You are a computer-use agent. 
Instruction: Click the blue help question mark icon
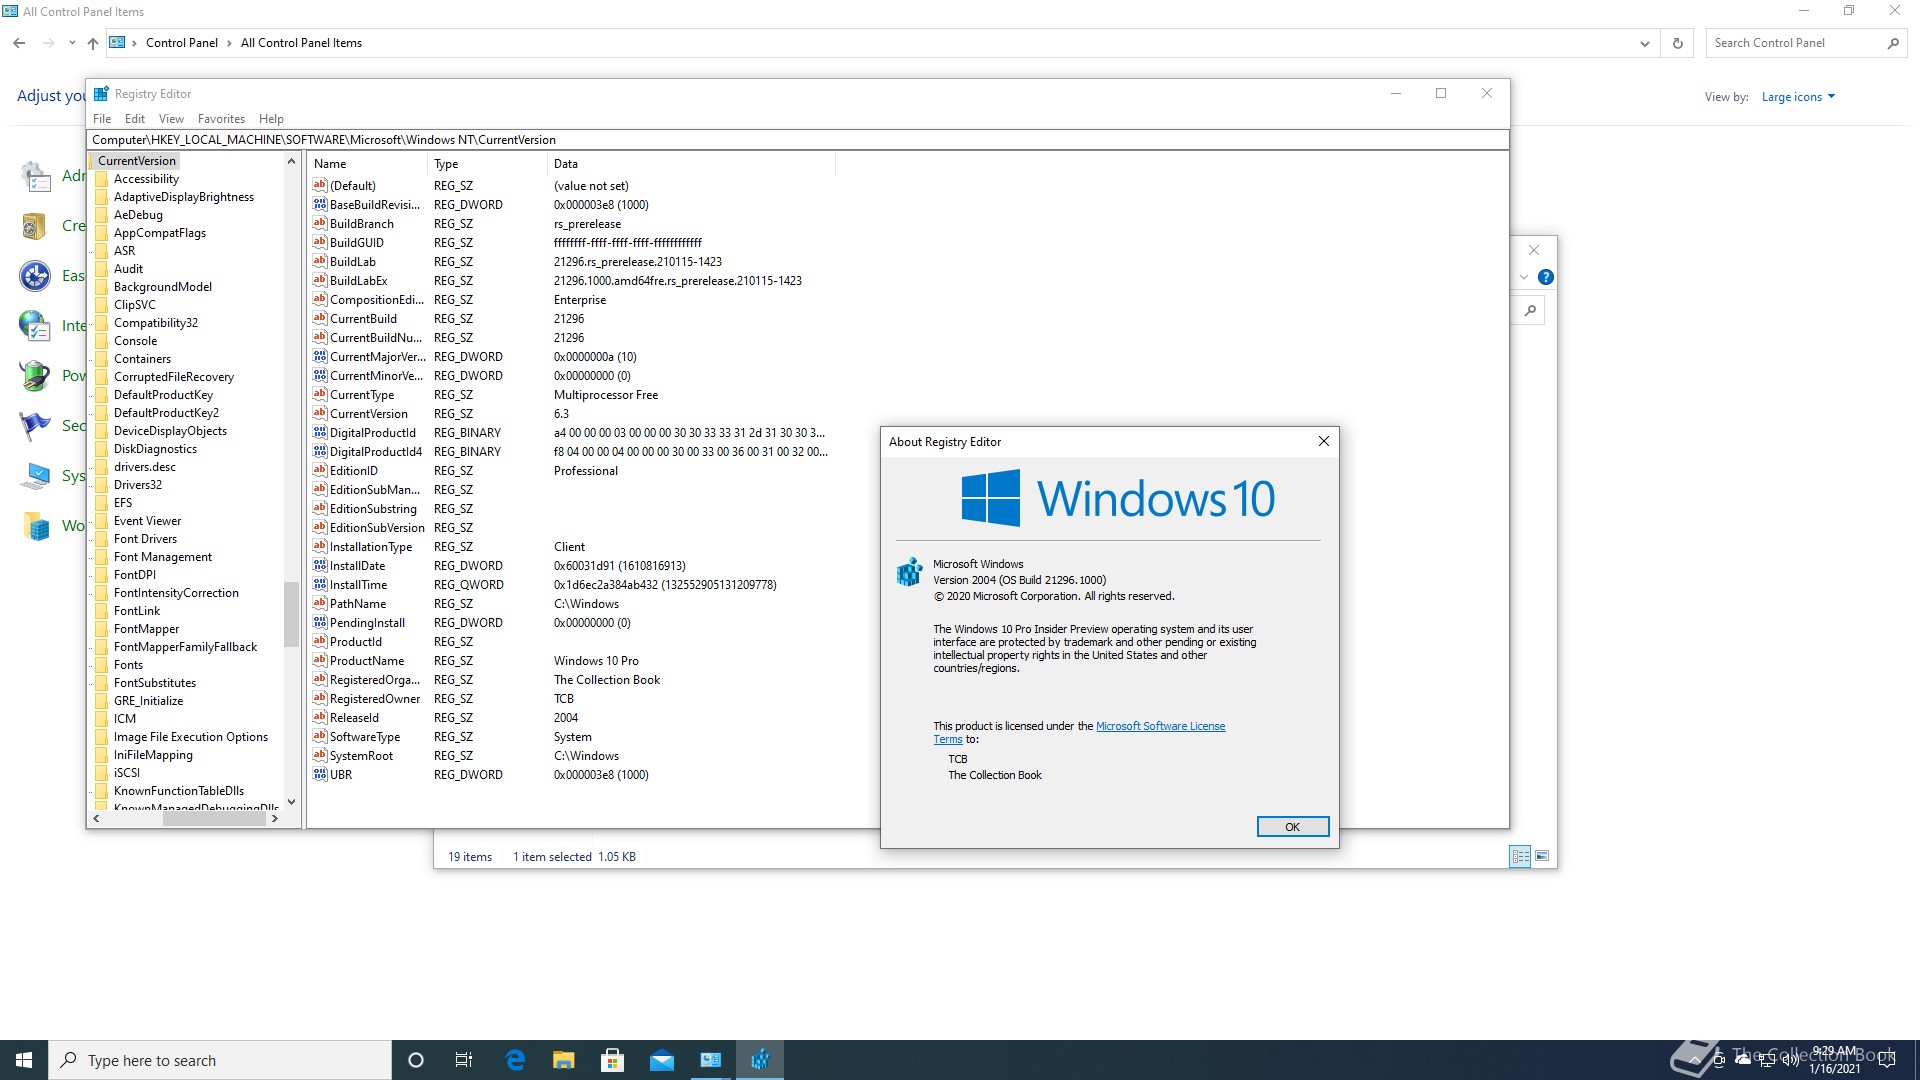(1546, 277)
